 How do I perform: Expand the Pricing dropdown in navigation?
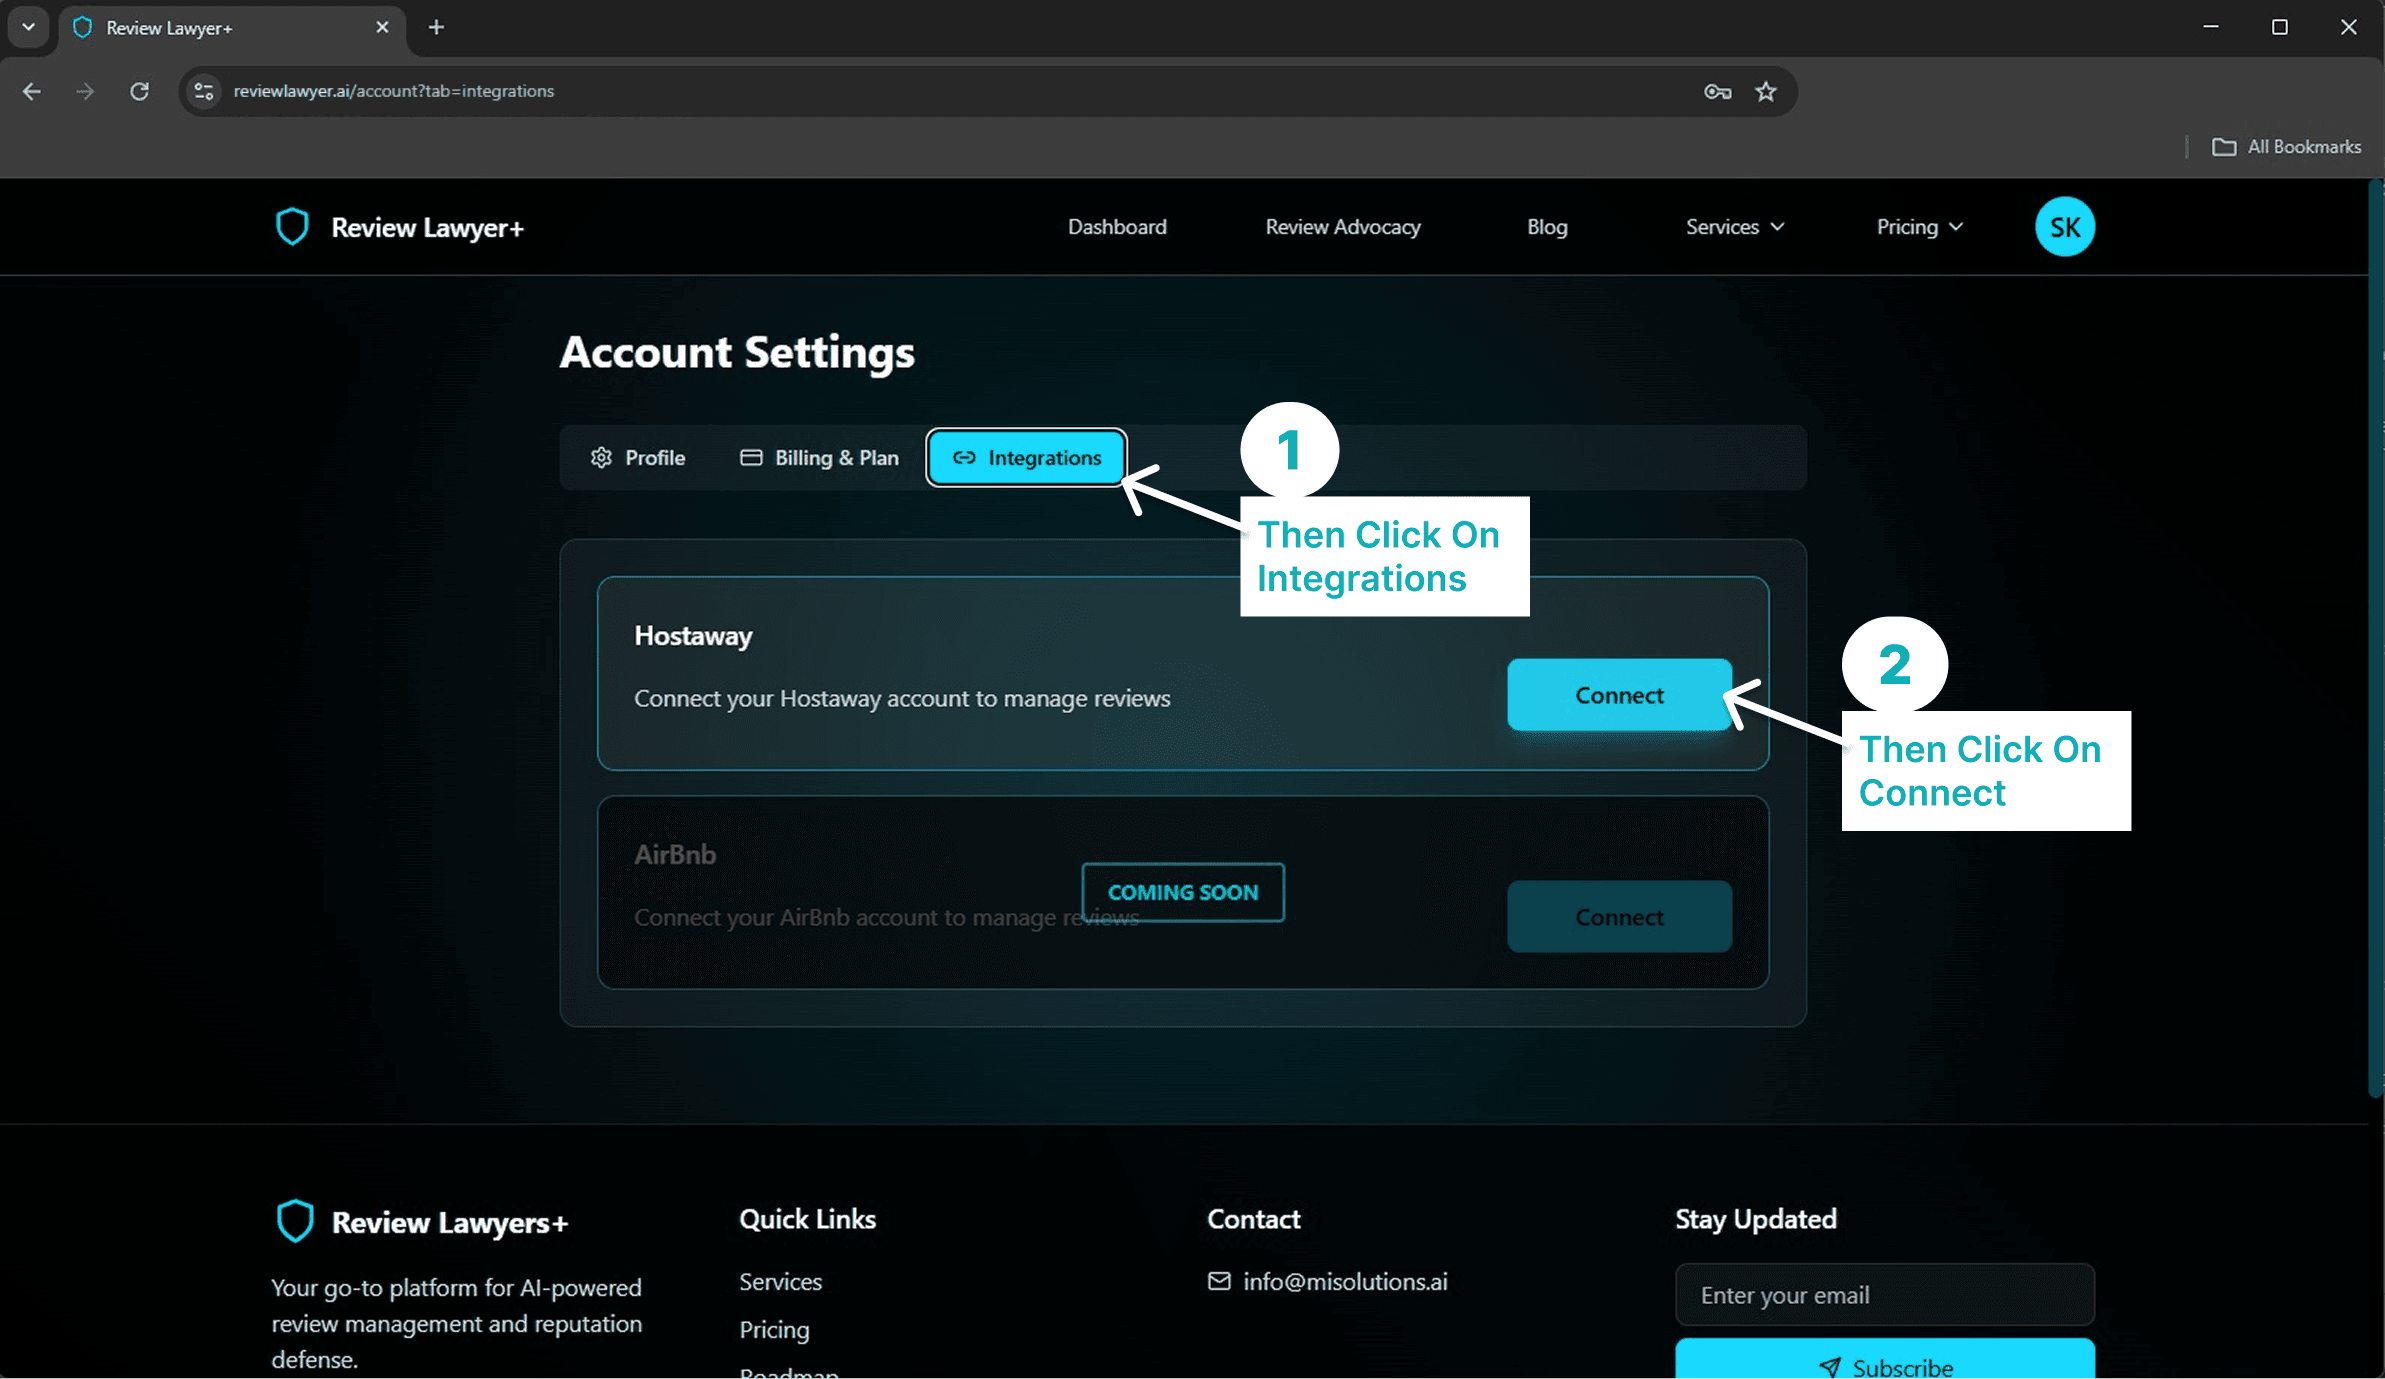click(1920, 227)
